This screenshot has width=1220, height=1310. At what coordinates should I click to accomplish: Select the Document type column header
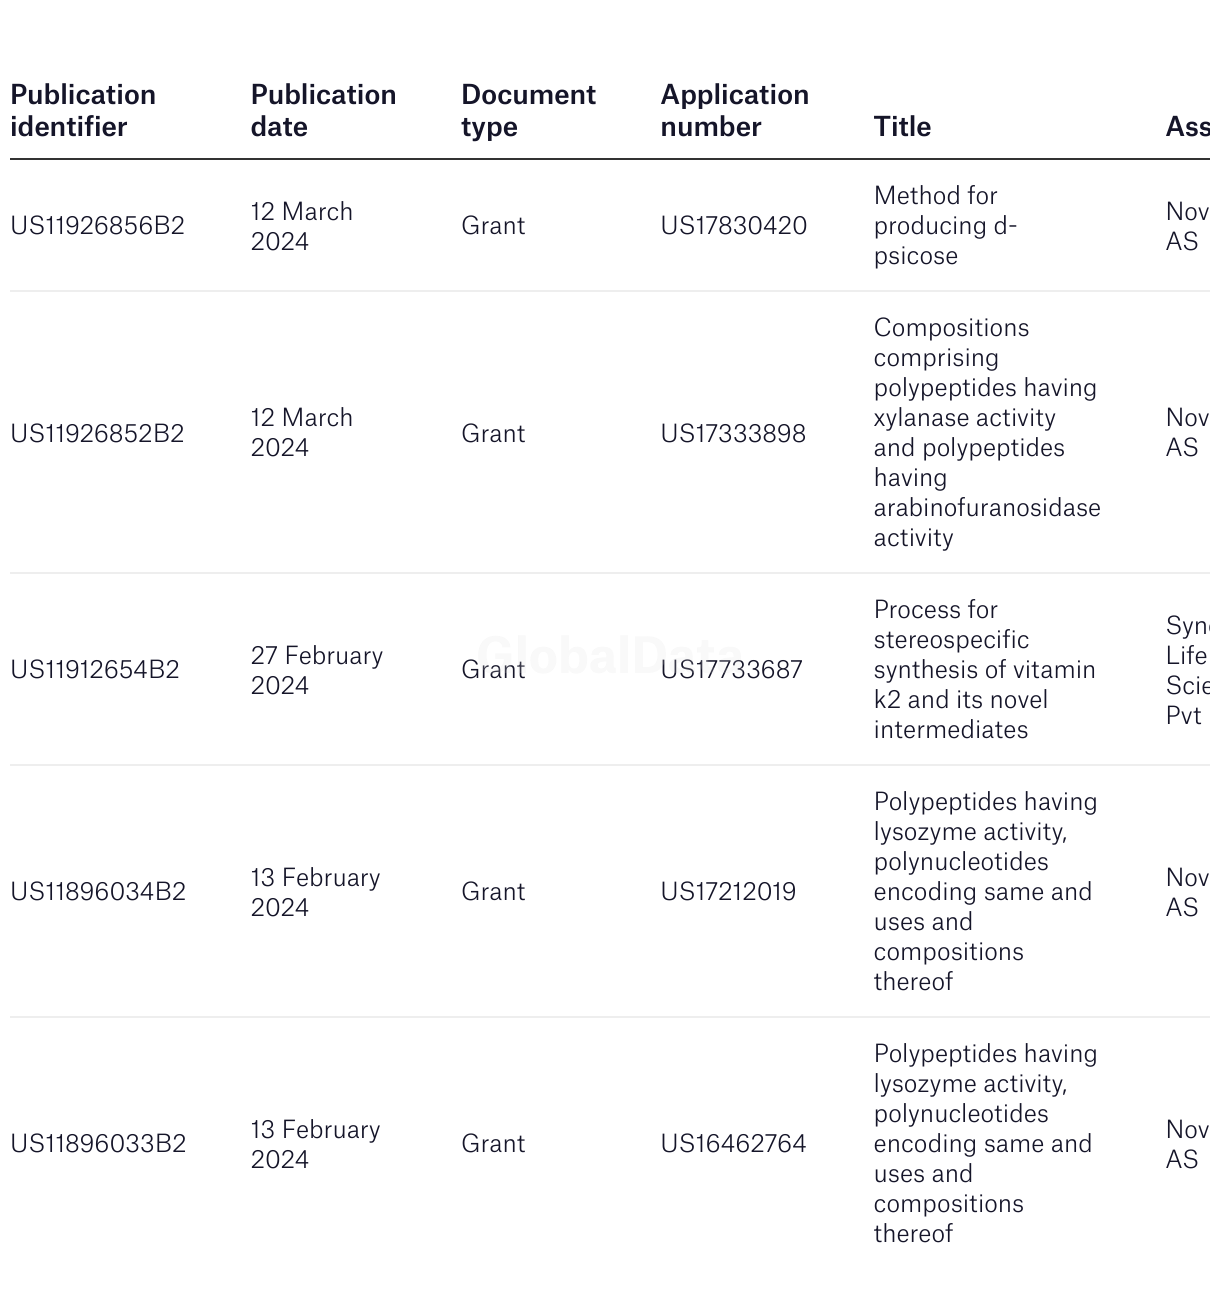(x=528, y=110)
